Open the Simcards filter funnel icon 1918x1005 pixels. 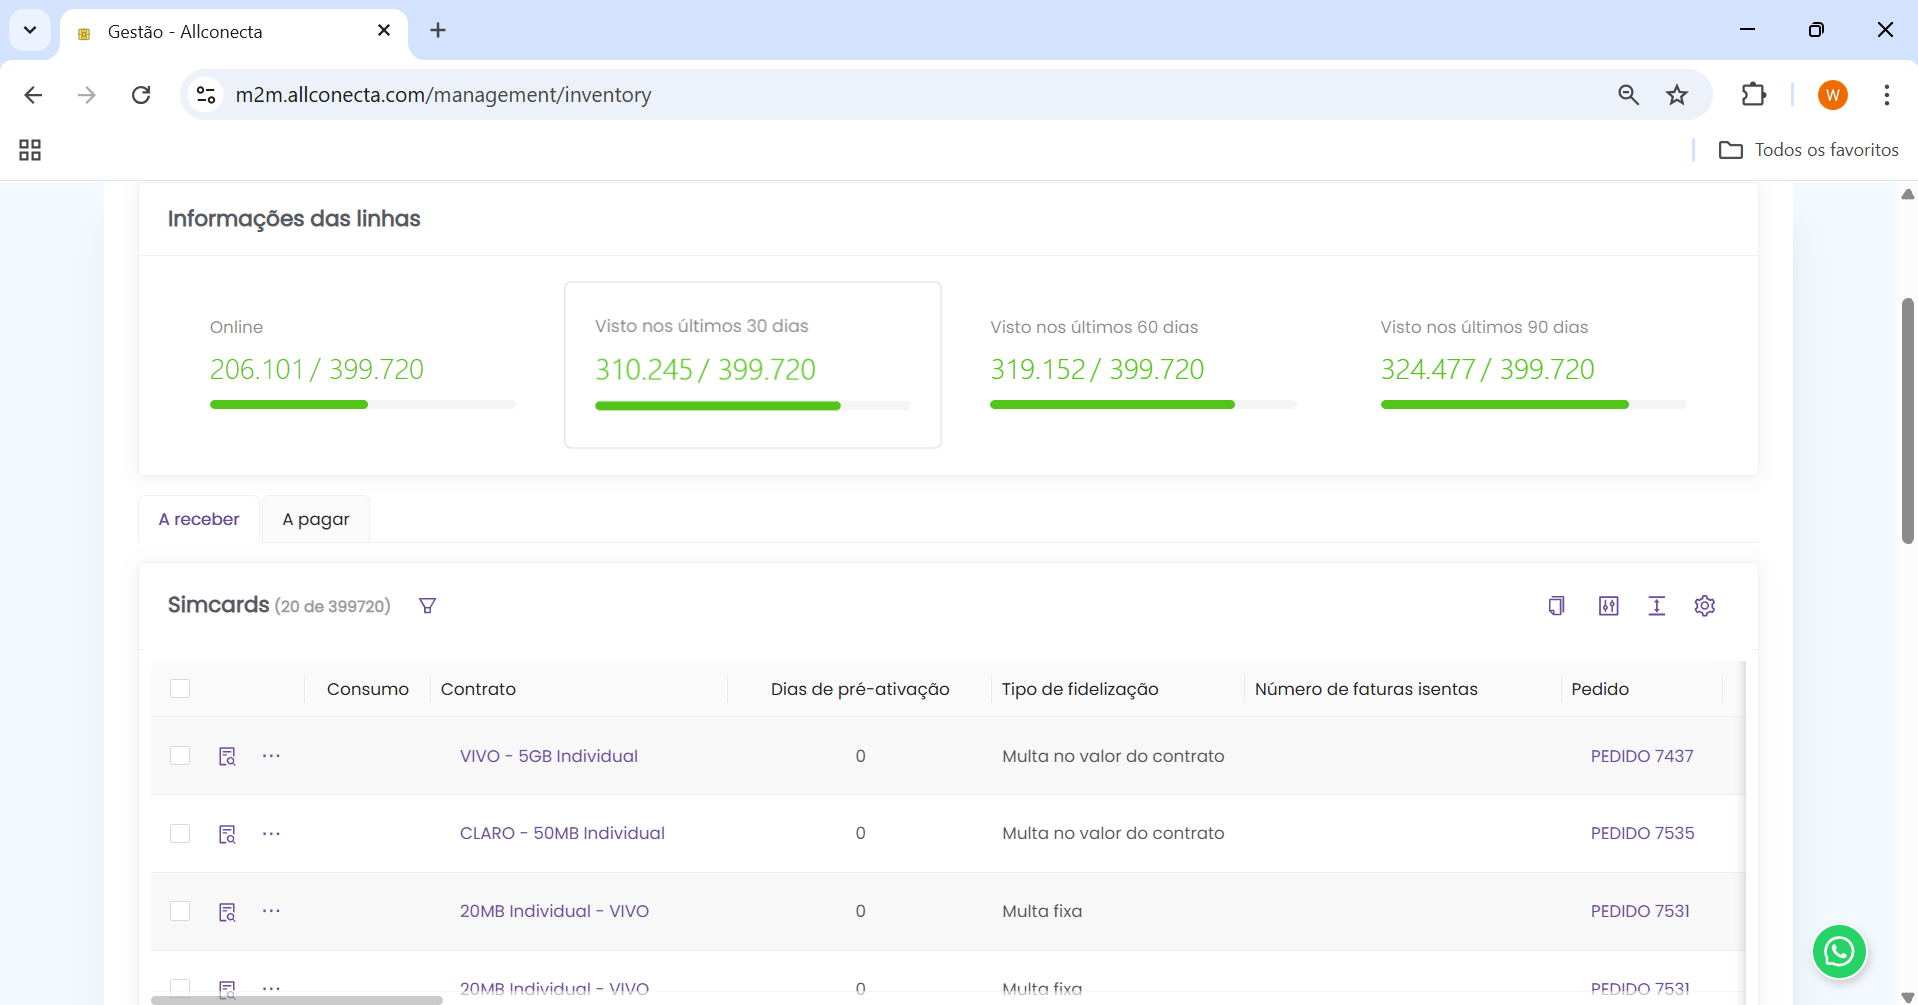coord(427,606)
